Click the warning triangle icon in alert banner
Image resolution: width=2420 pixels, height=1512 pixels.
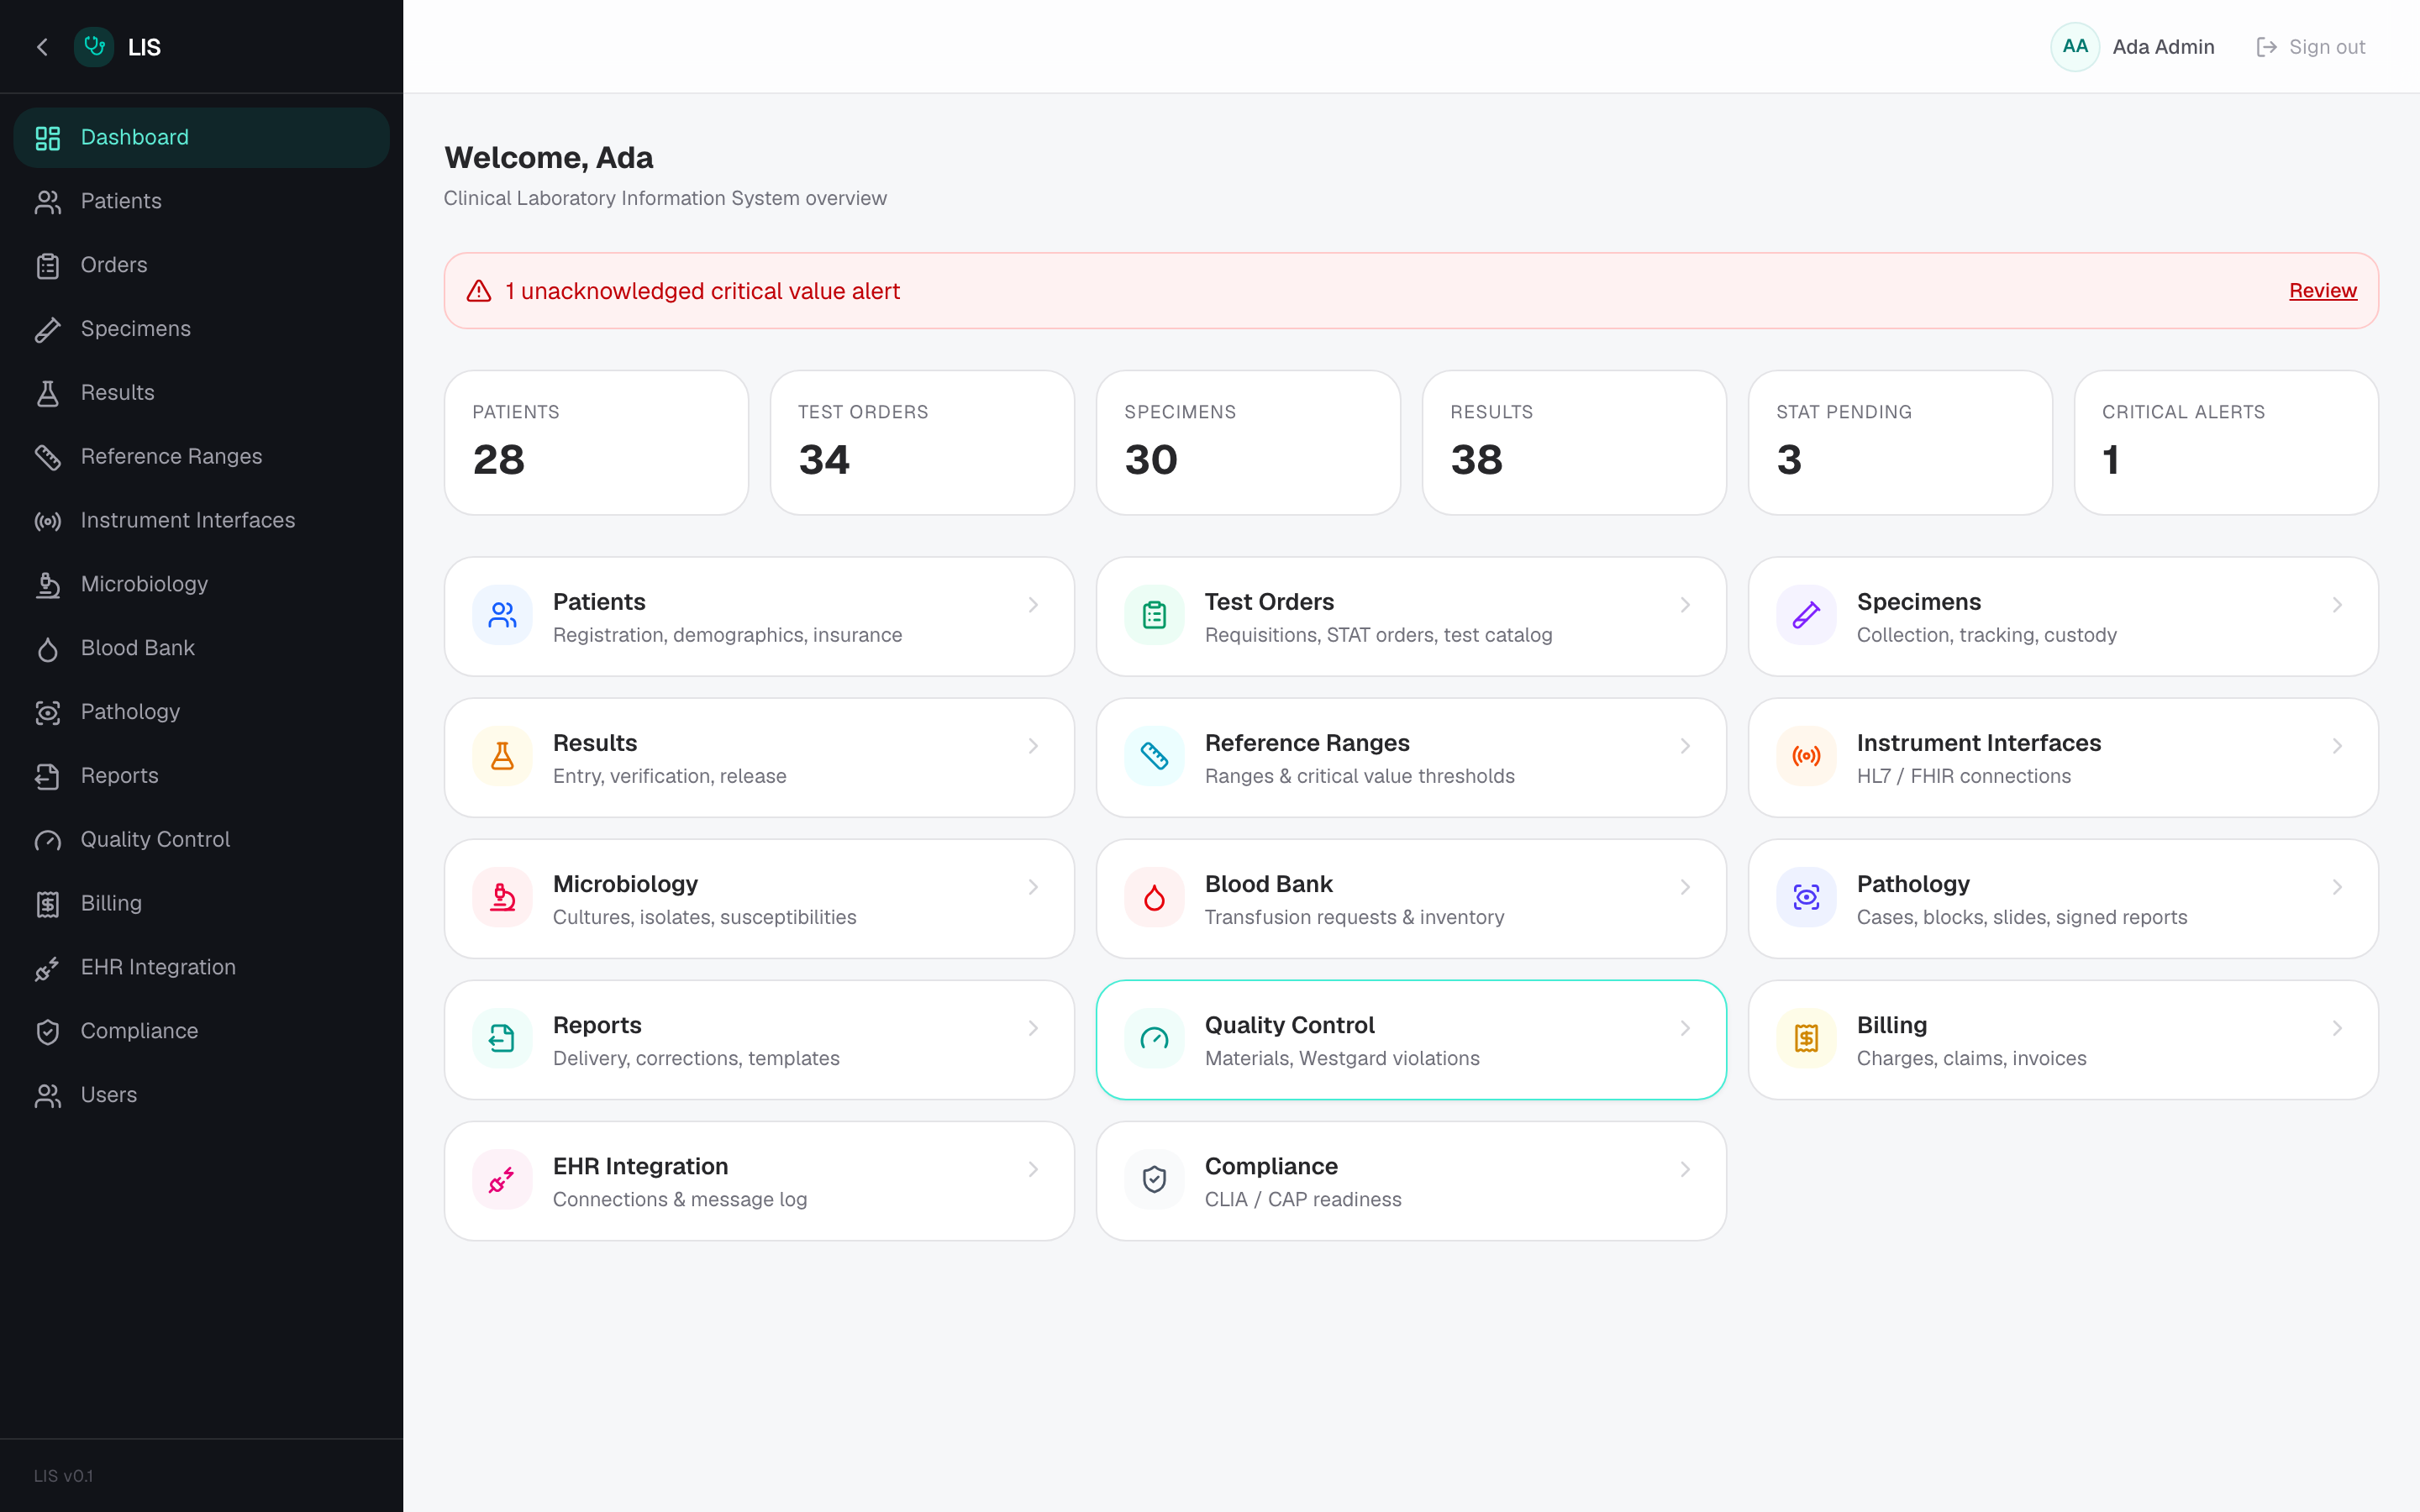click(479, 291)
